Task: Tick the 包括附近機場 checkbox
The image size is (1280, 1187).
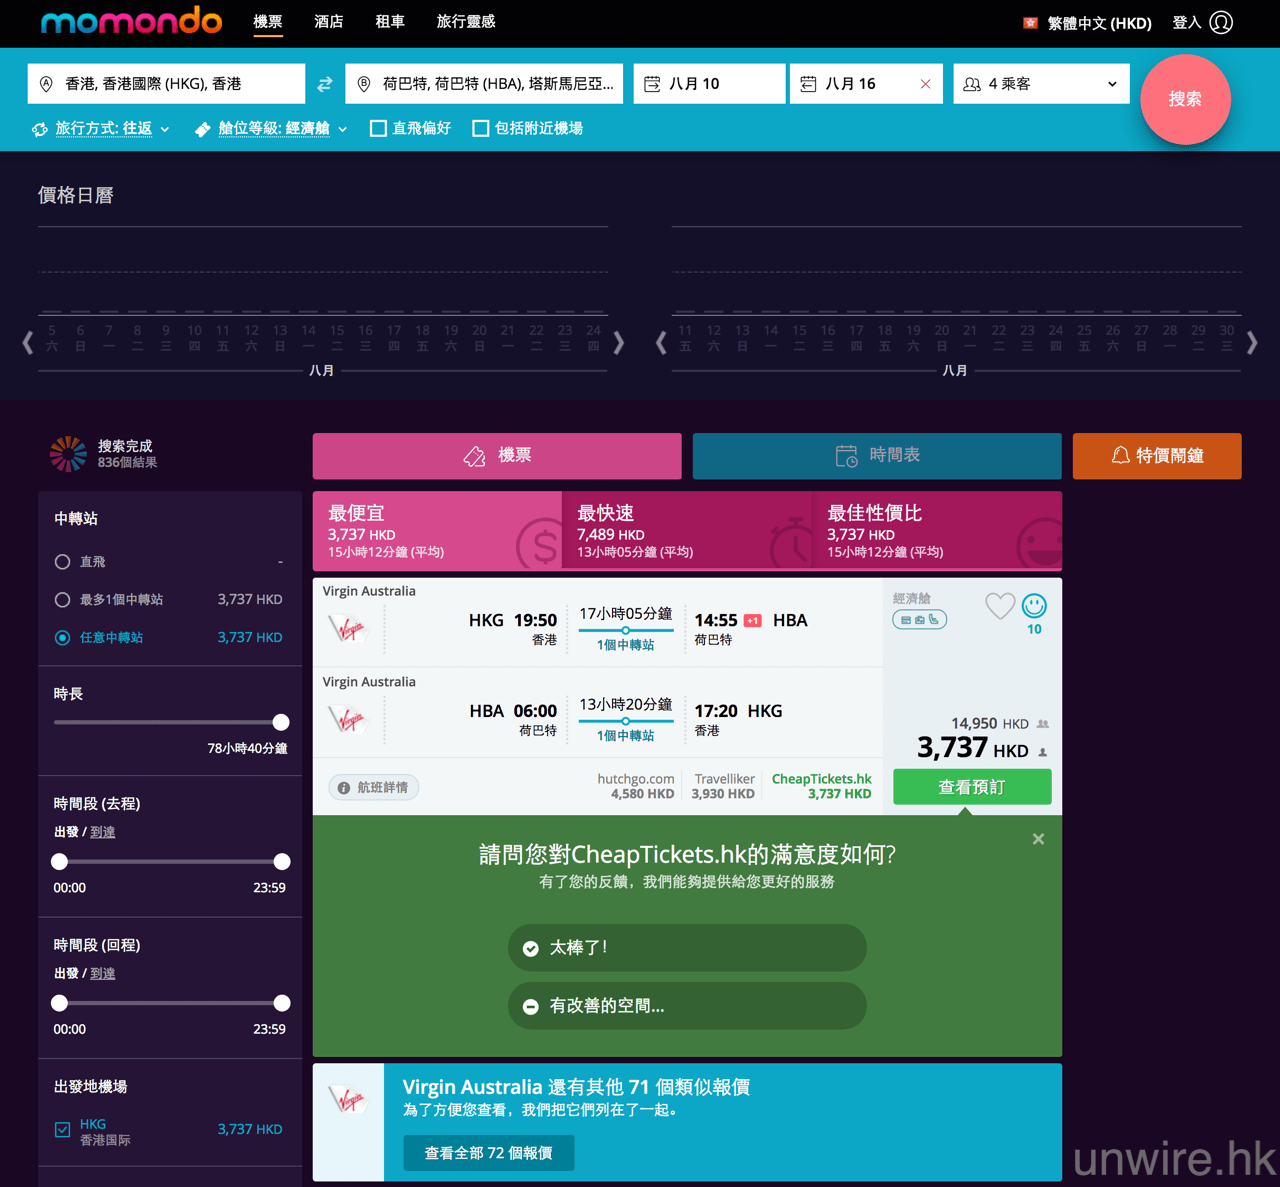Action: pos(481,128)
